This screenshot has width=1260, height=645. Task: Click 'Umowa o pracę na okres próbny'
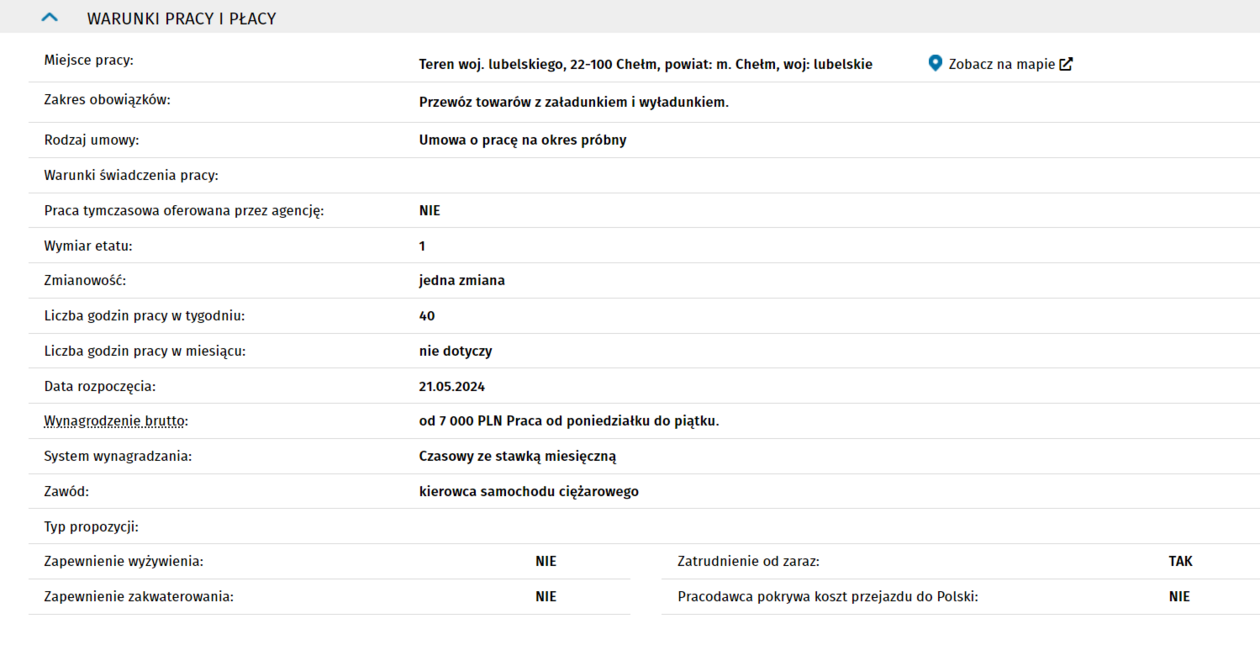point(522,140)
